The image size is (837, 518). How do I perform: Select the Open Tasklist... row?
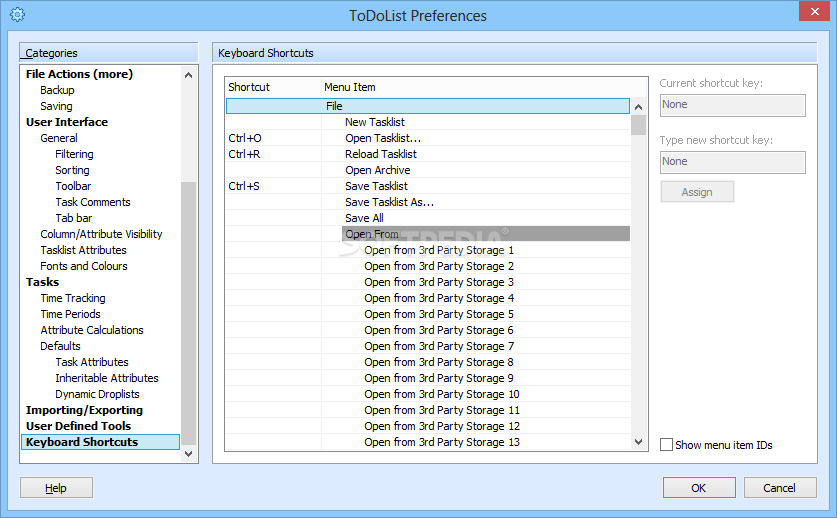[428, 138]
